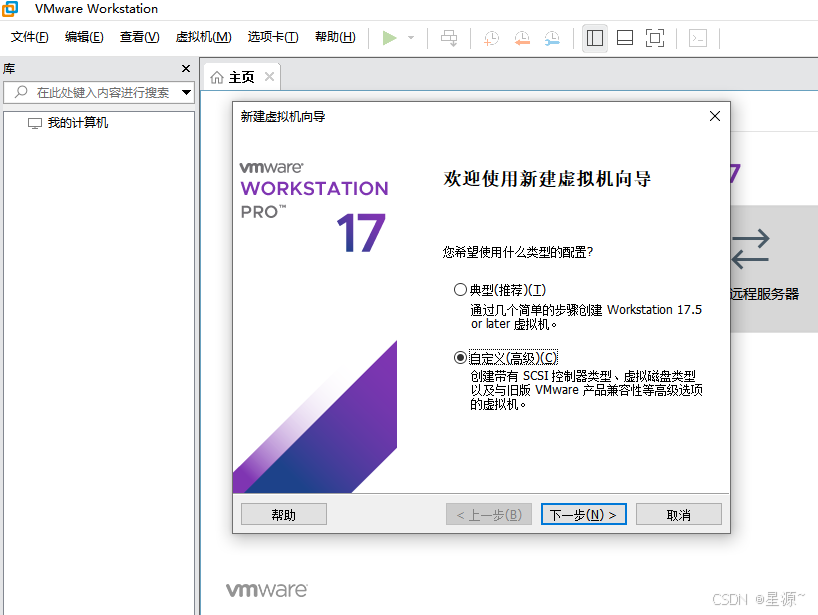Enter full screen mode icon
The image size is (818, 615).
pos(655,38)
